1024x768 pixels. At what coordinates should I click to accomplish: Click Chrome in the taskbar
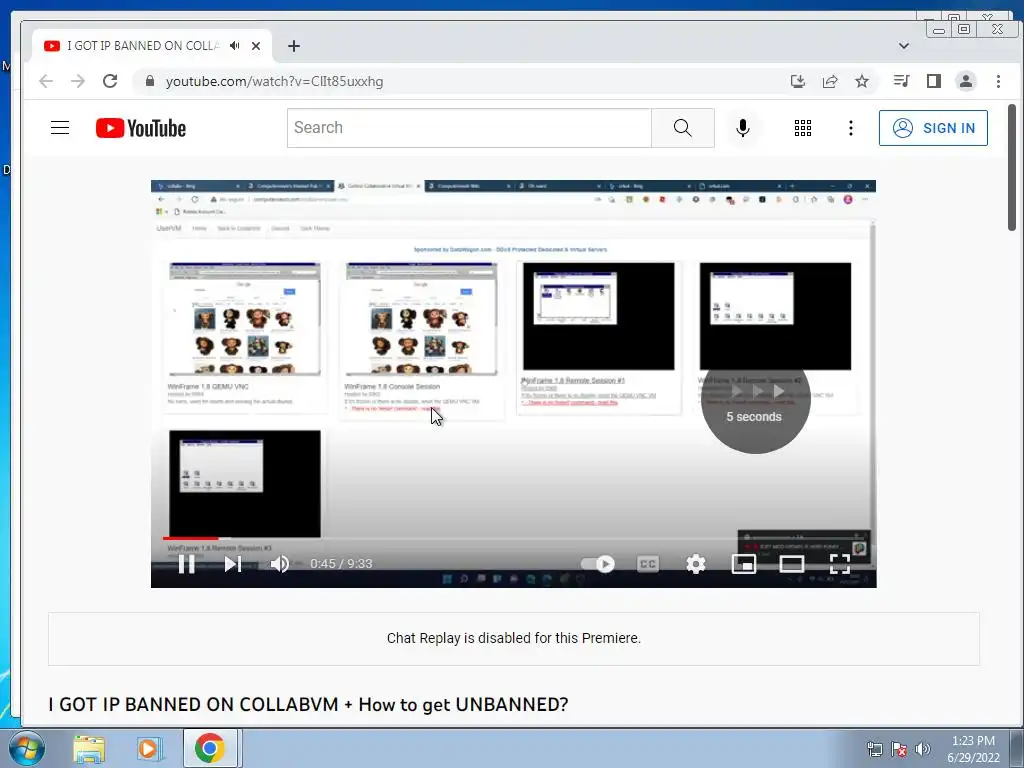210,748
